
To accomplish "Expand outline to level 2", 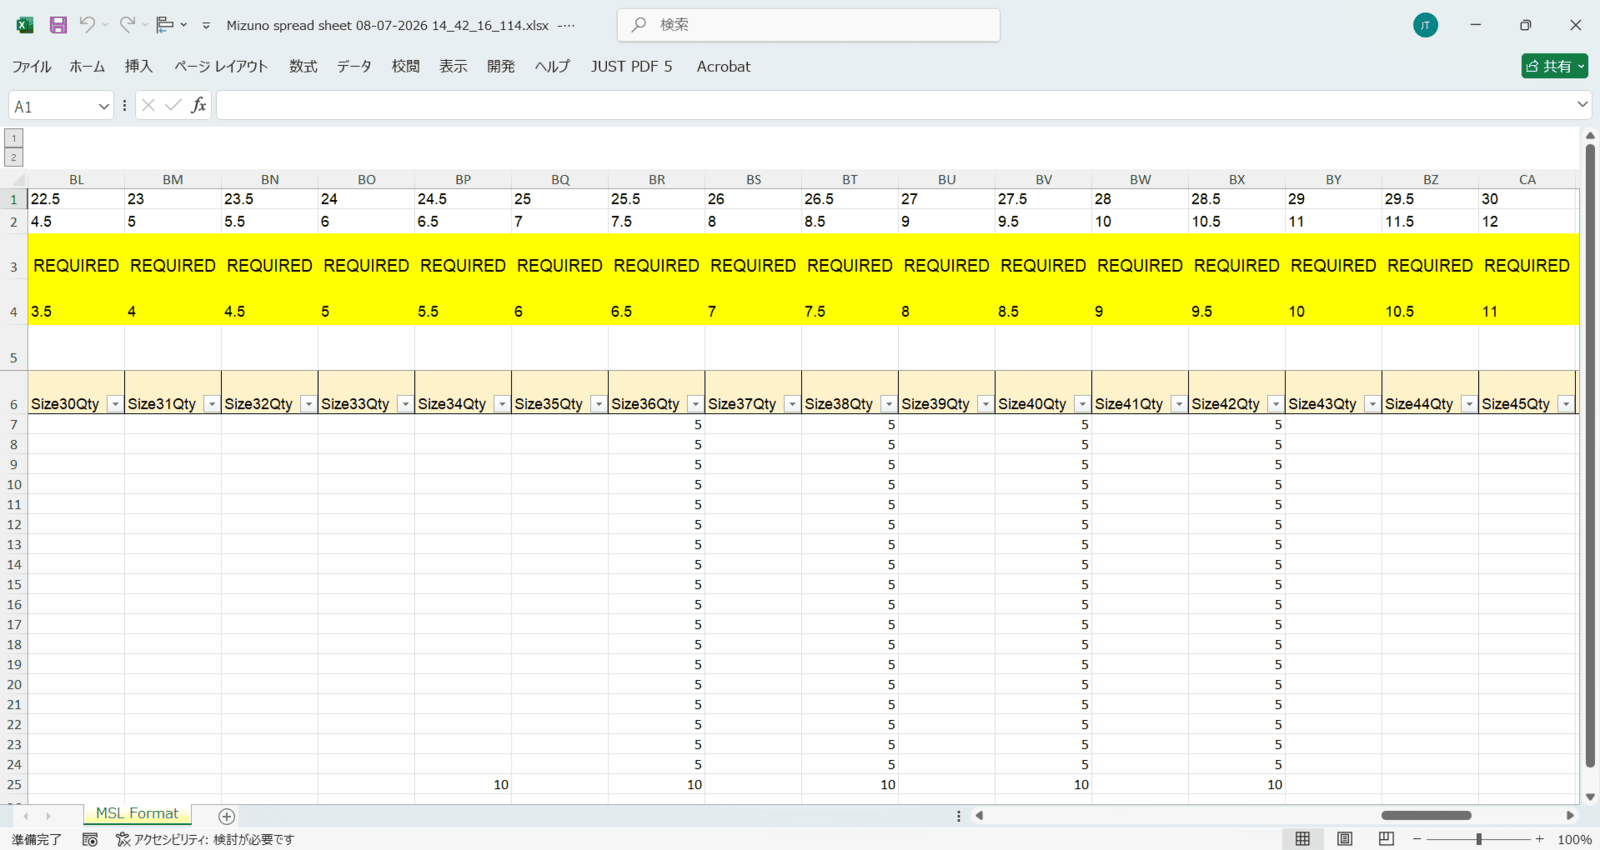I will click(x=14, y=158).
